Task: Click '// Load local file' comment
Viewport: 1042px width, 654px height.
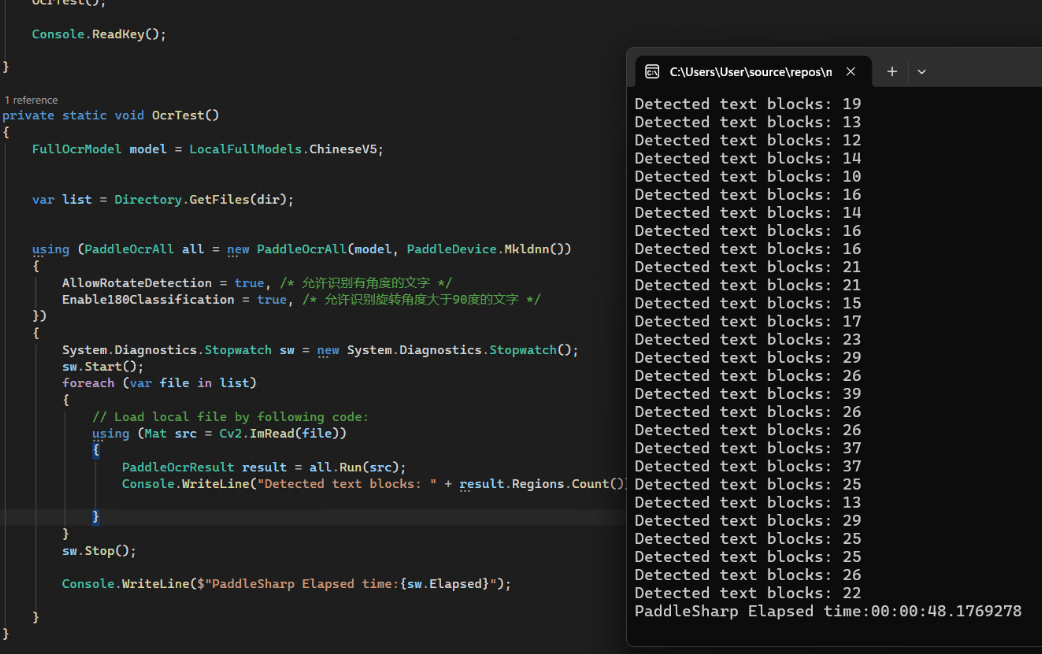Action: pos(230,417)
